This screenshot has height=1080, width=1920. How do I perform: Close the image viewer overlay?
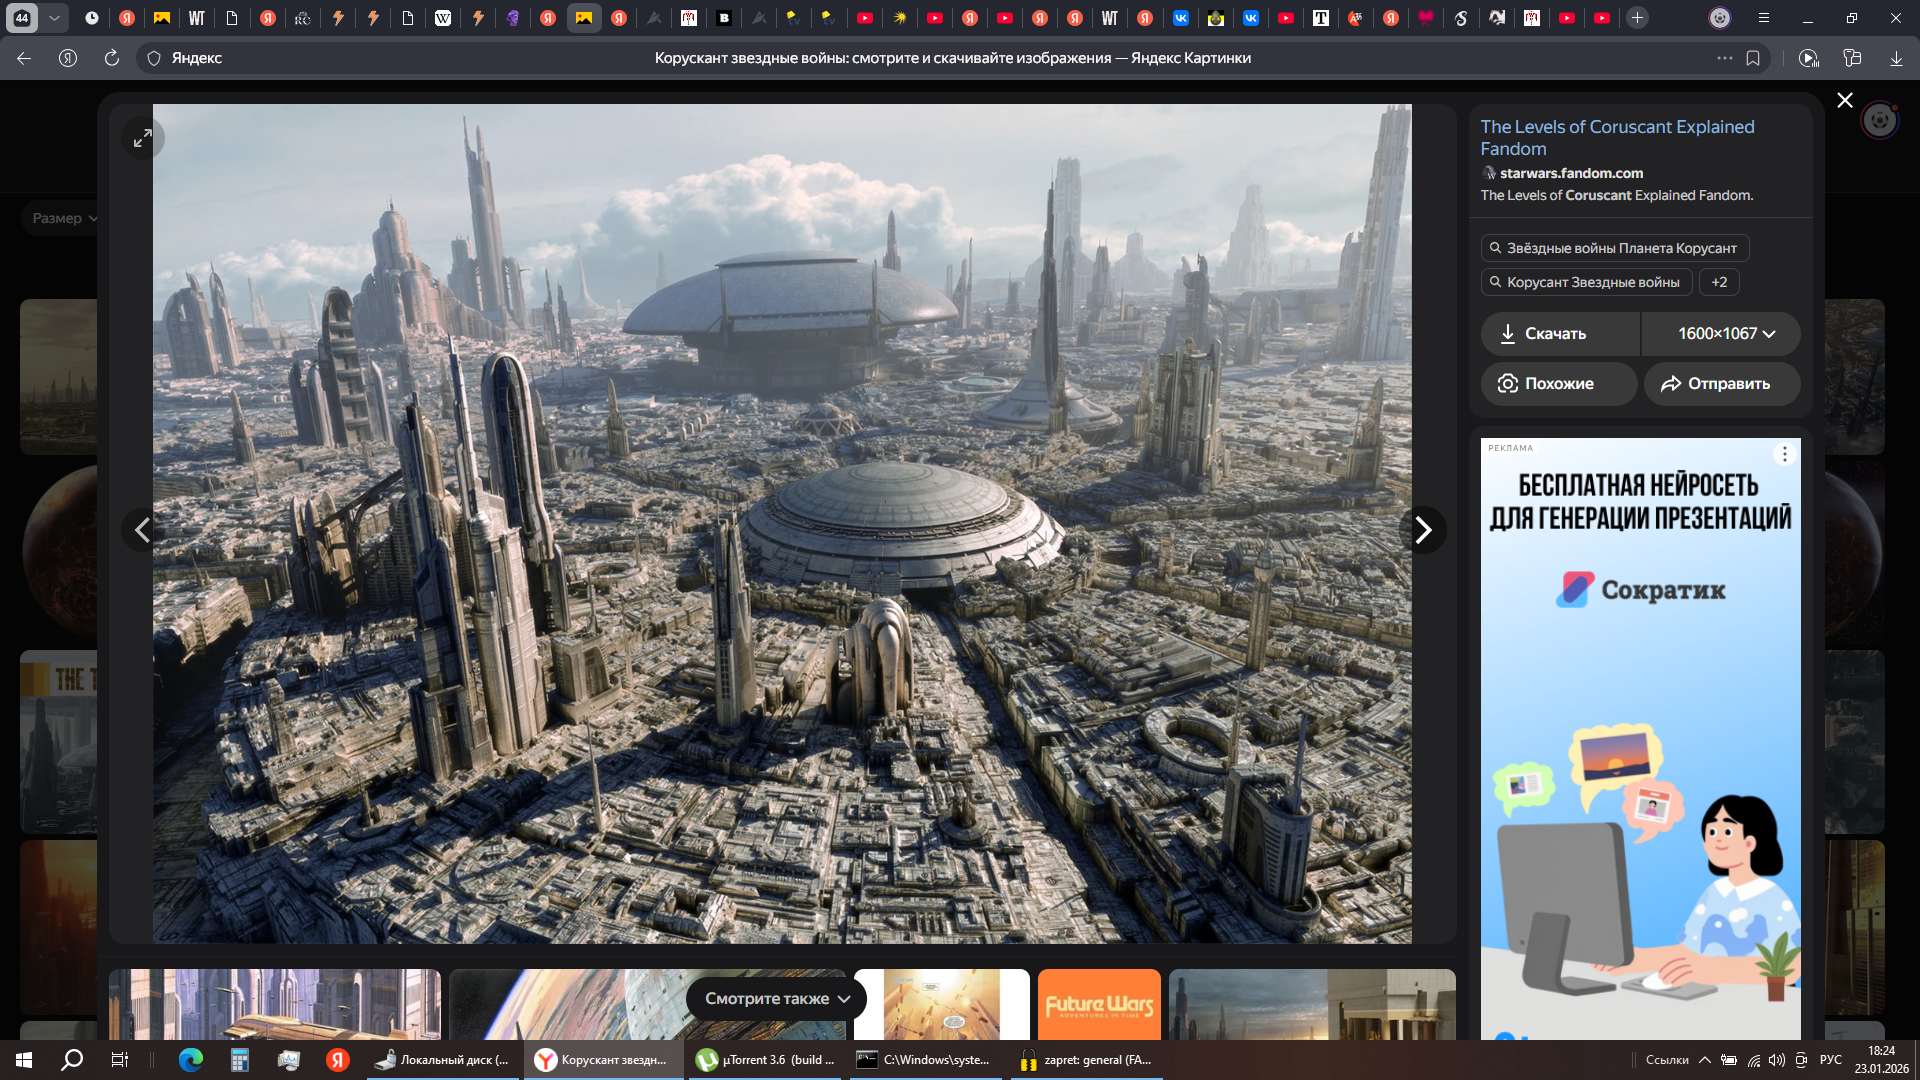pyautogui.click(x=1845, y=100)
